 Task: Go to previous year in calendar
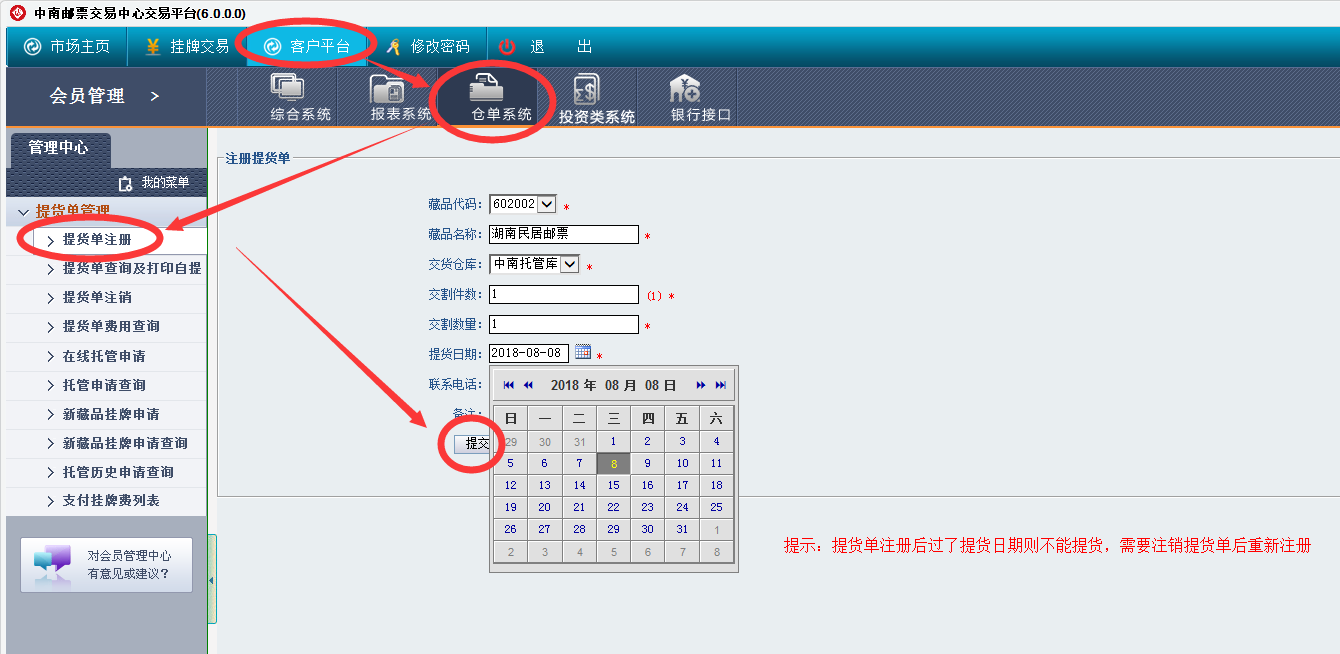click(x=509, y=385)
